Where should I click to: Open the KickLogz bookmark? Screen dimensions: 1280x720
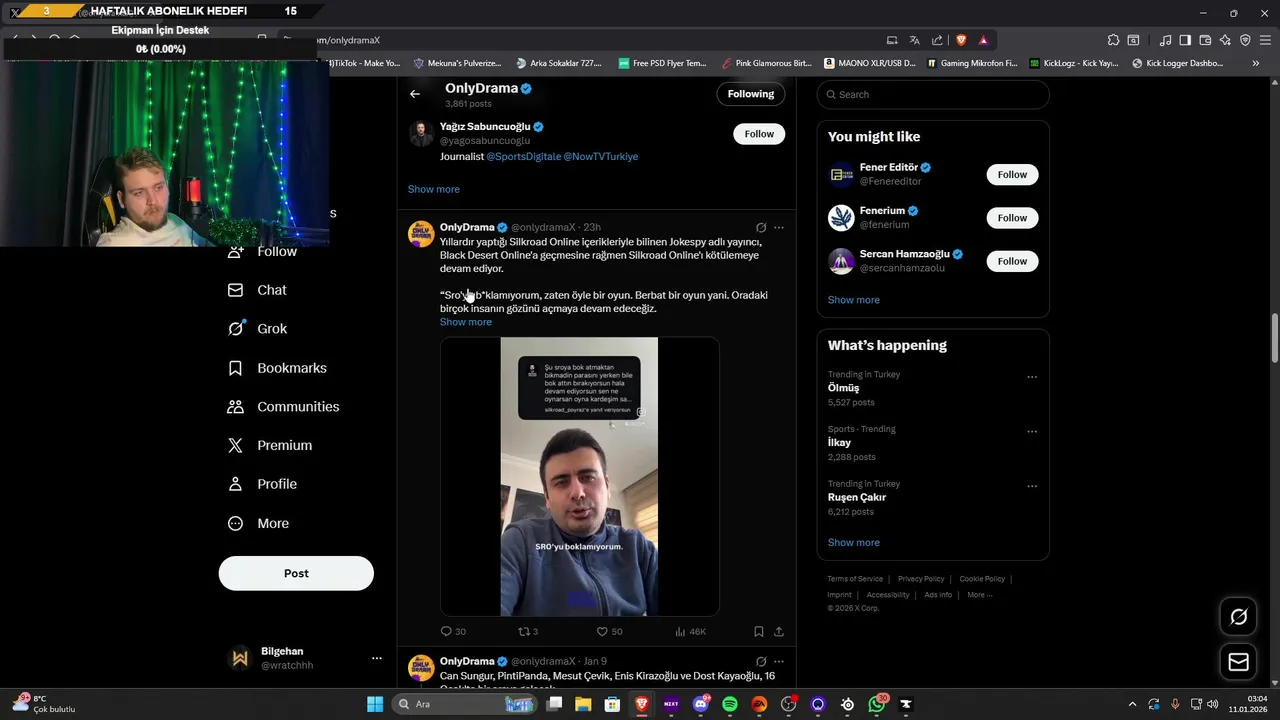[1073, 63]
